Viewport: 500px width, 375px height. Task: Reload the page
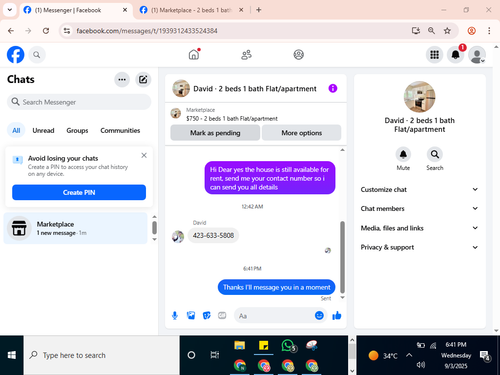pos(46,31)
